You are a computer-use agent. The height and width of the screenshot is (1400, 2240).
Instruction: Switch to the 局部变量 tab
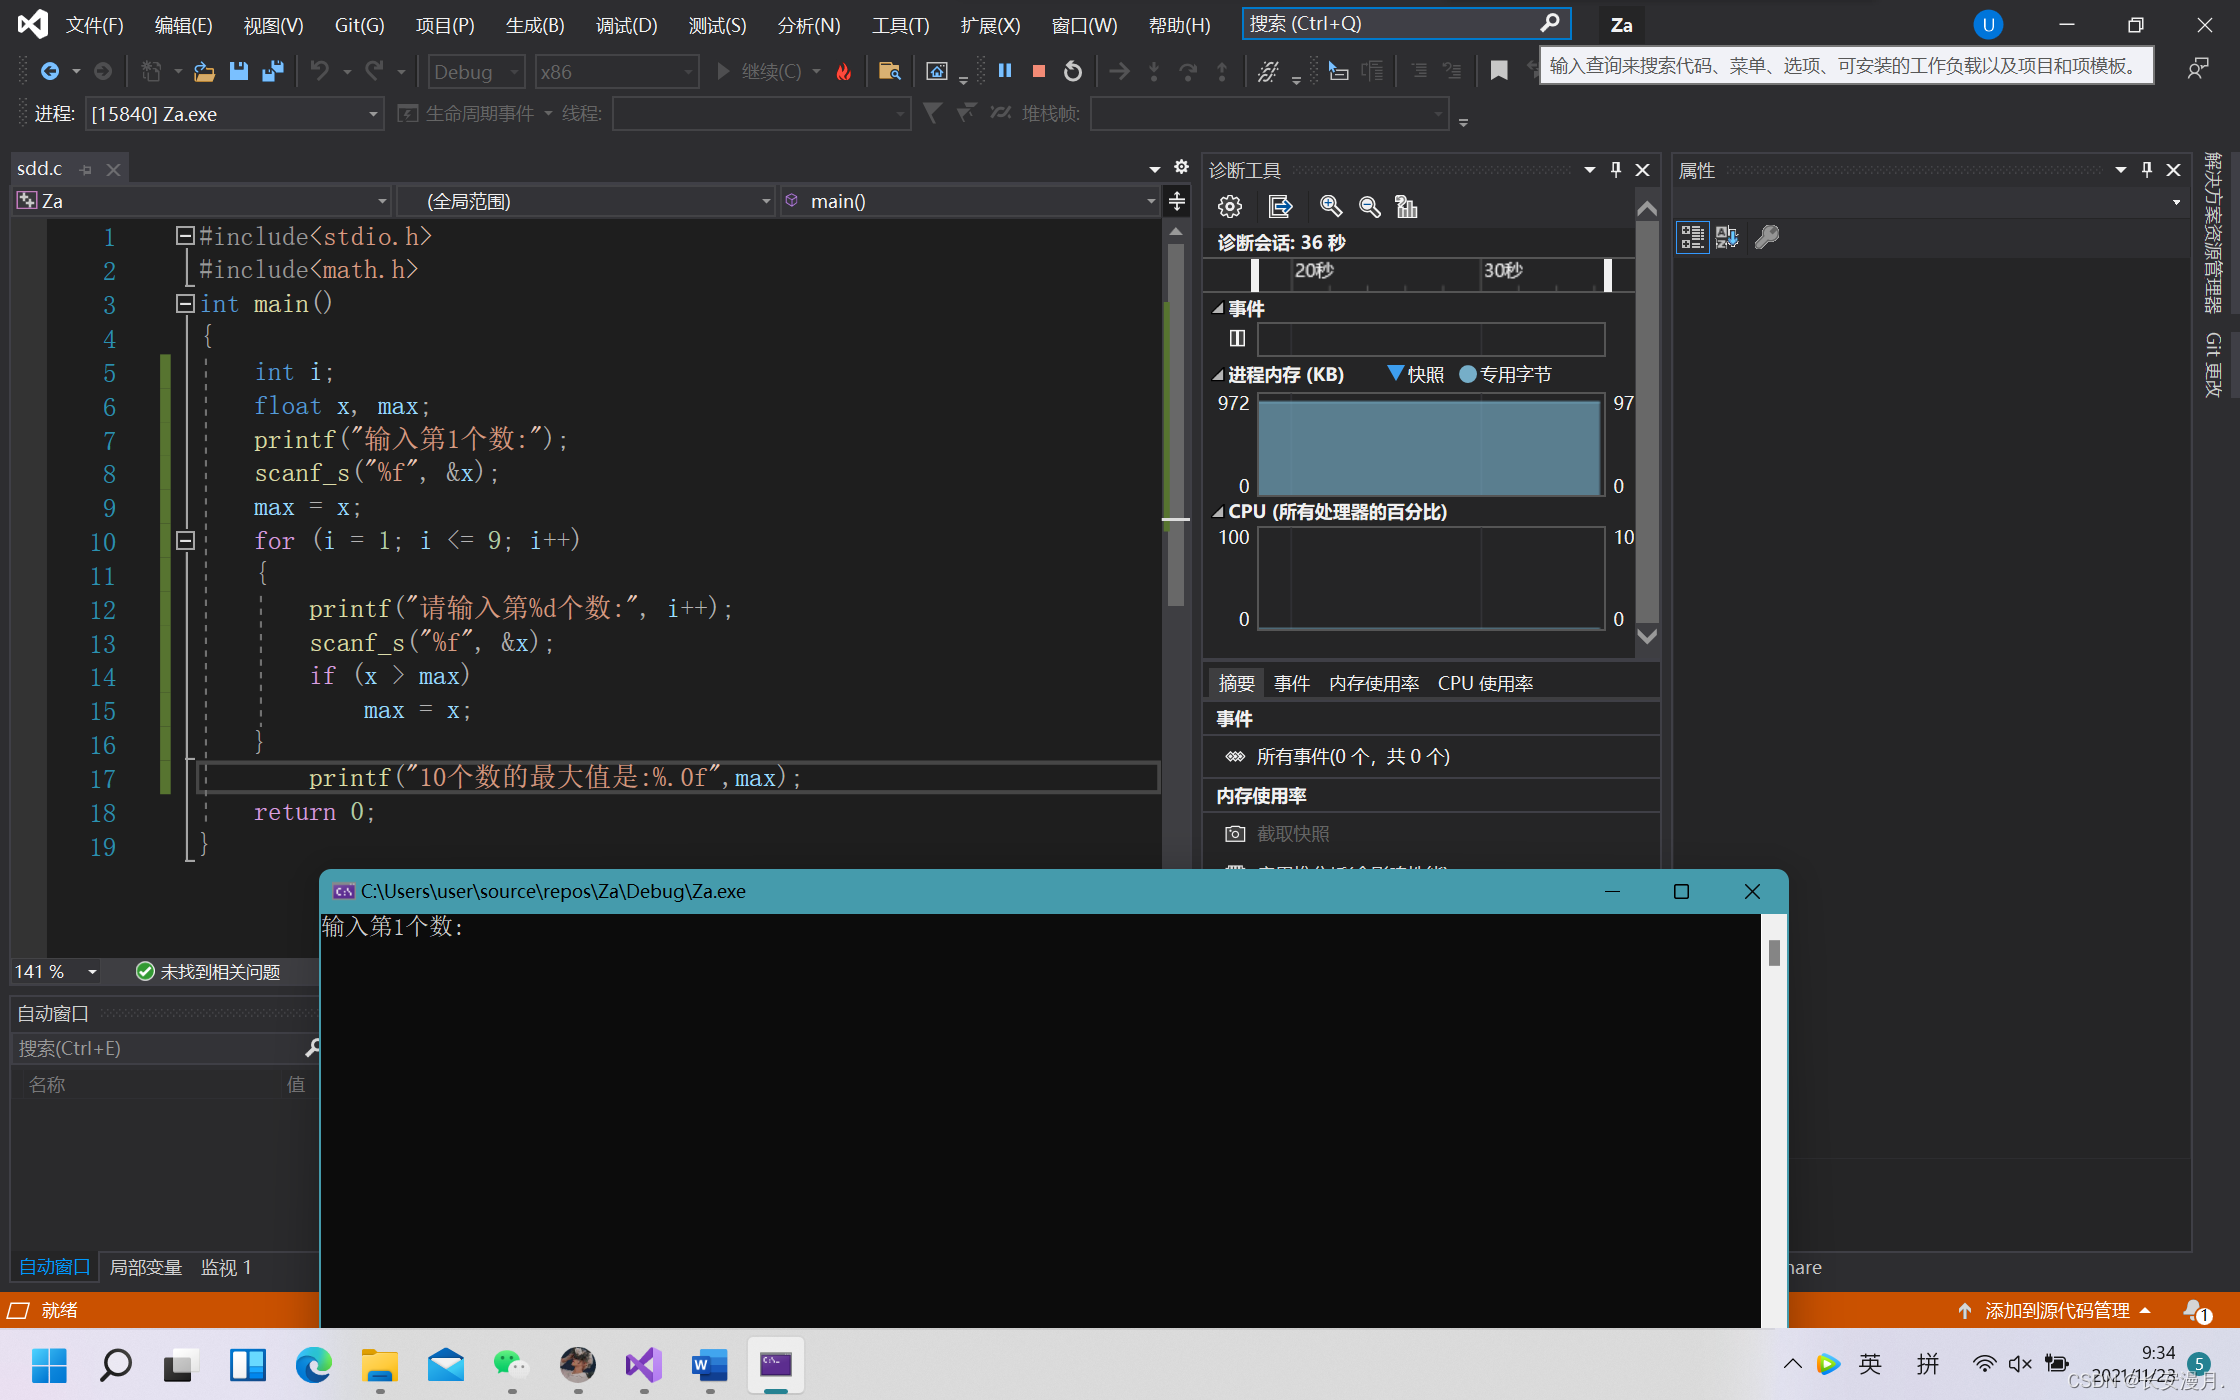(146, 1268)
